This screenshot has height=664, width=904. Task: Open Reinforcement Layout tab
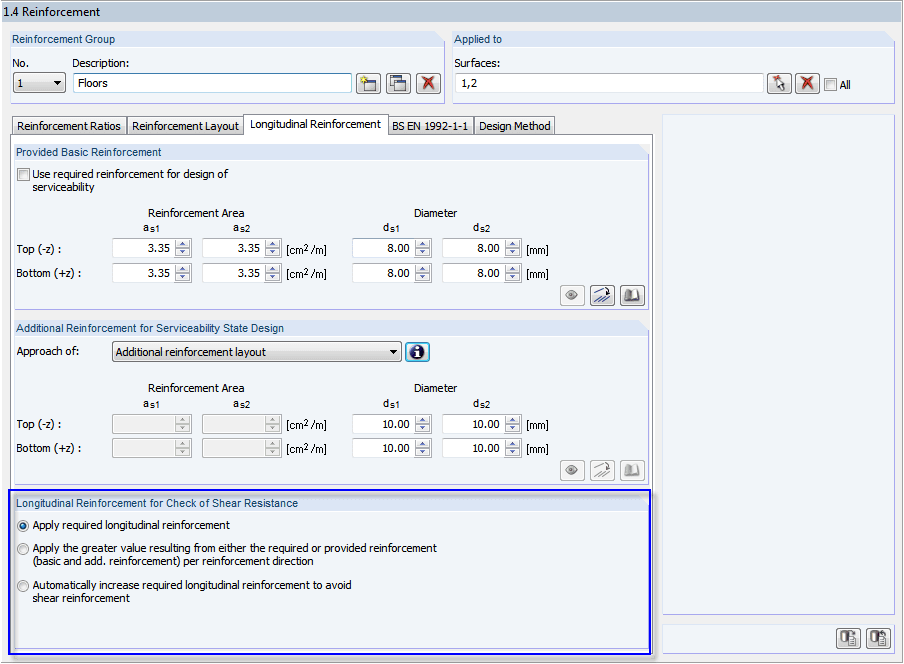coord(185,126)
